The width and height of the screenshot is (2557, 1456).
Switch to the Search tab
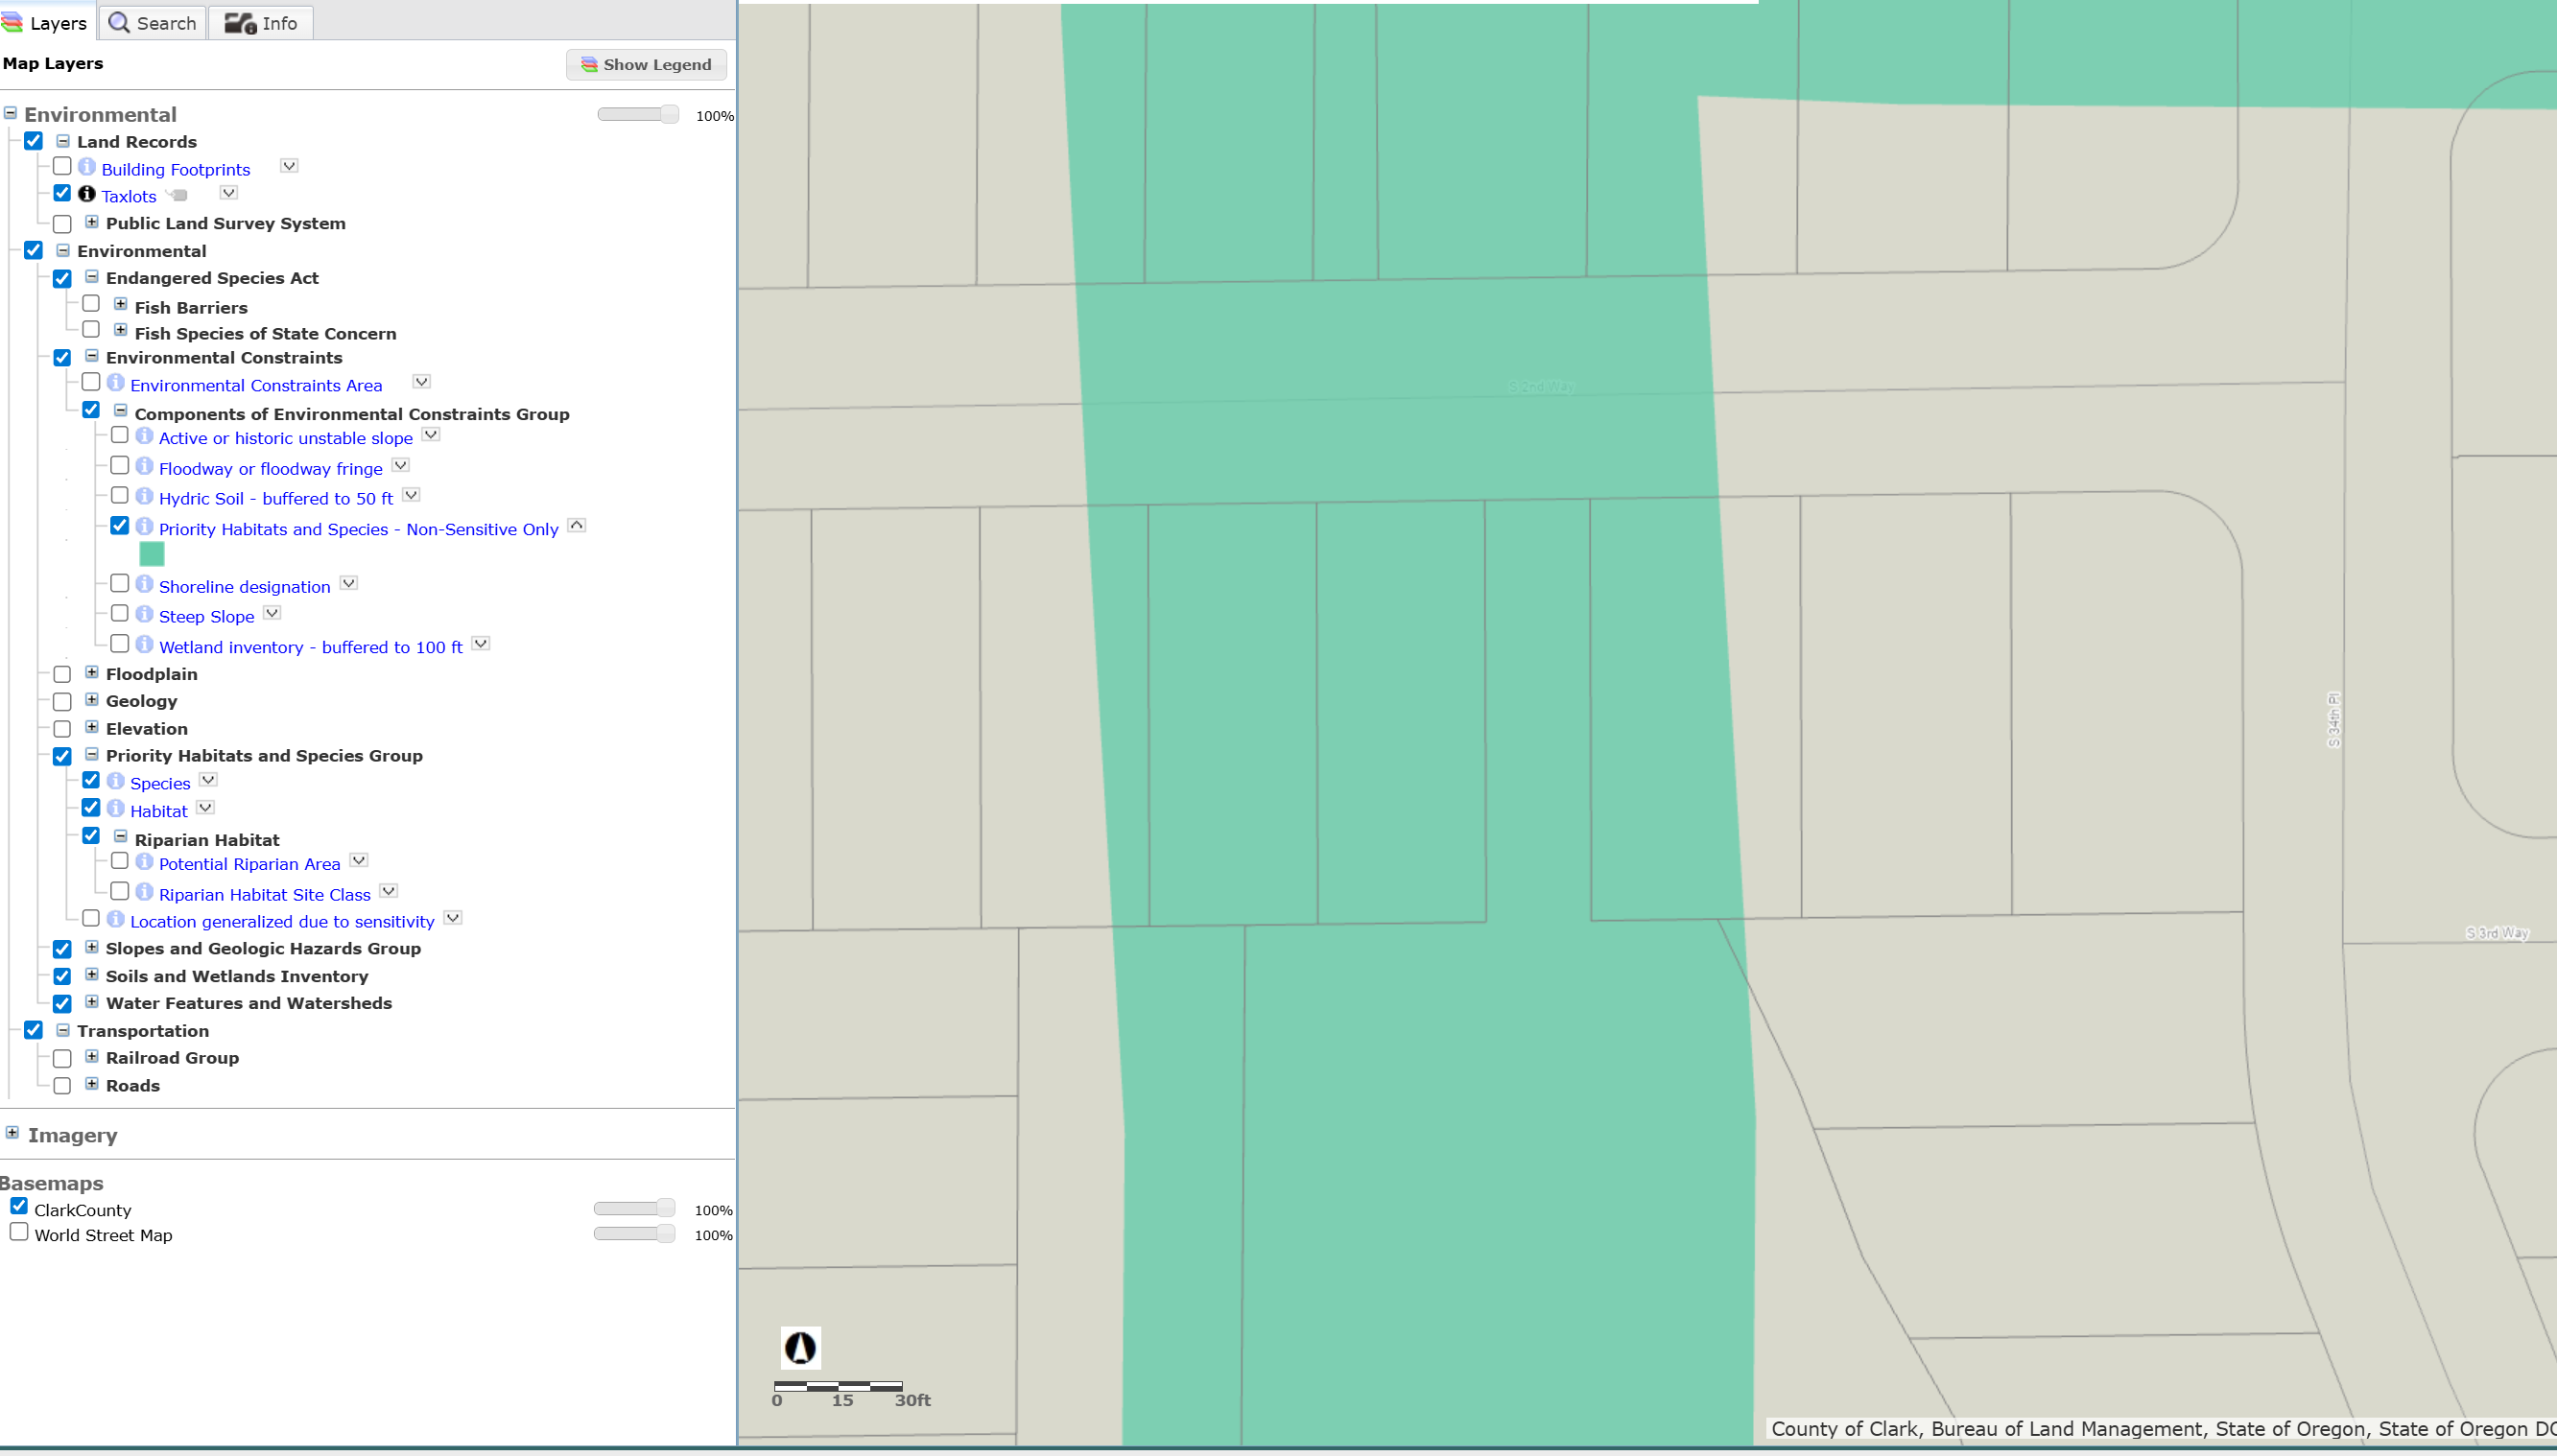(152, 22)
